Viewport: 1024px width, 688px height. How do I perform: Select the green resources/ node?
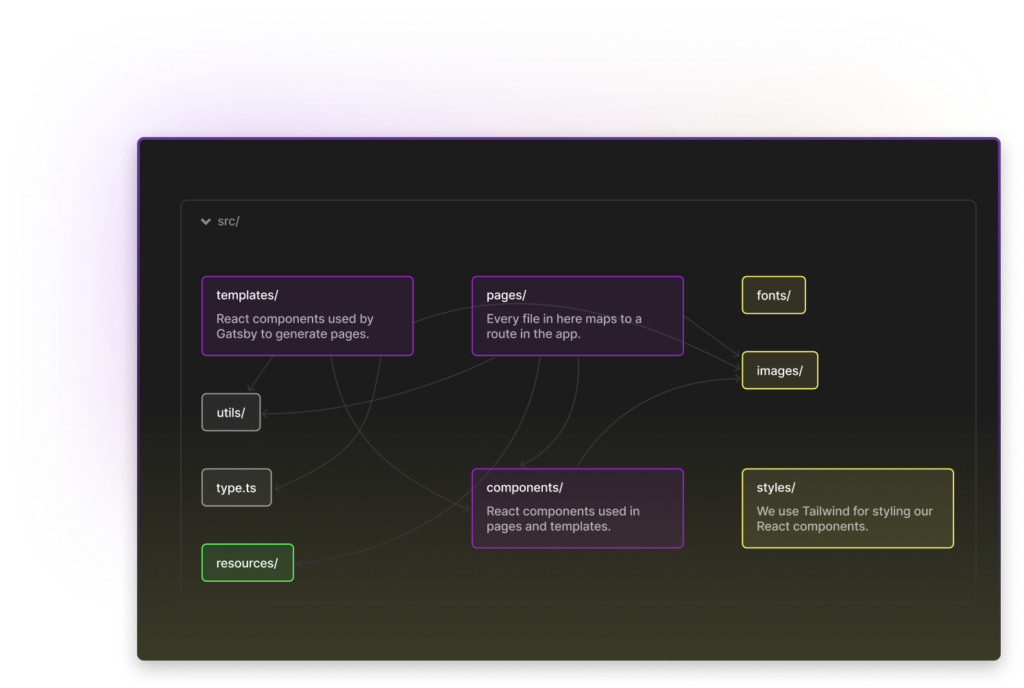247,562
